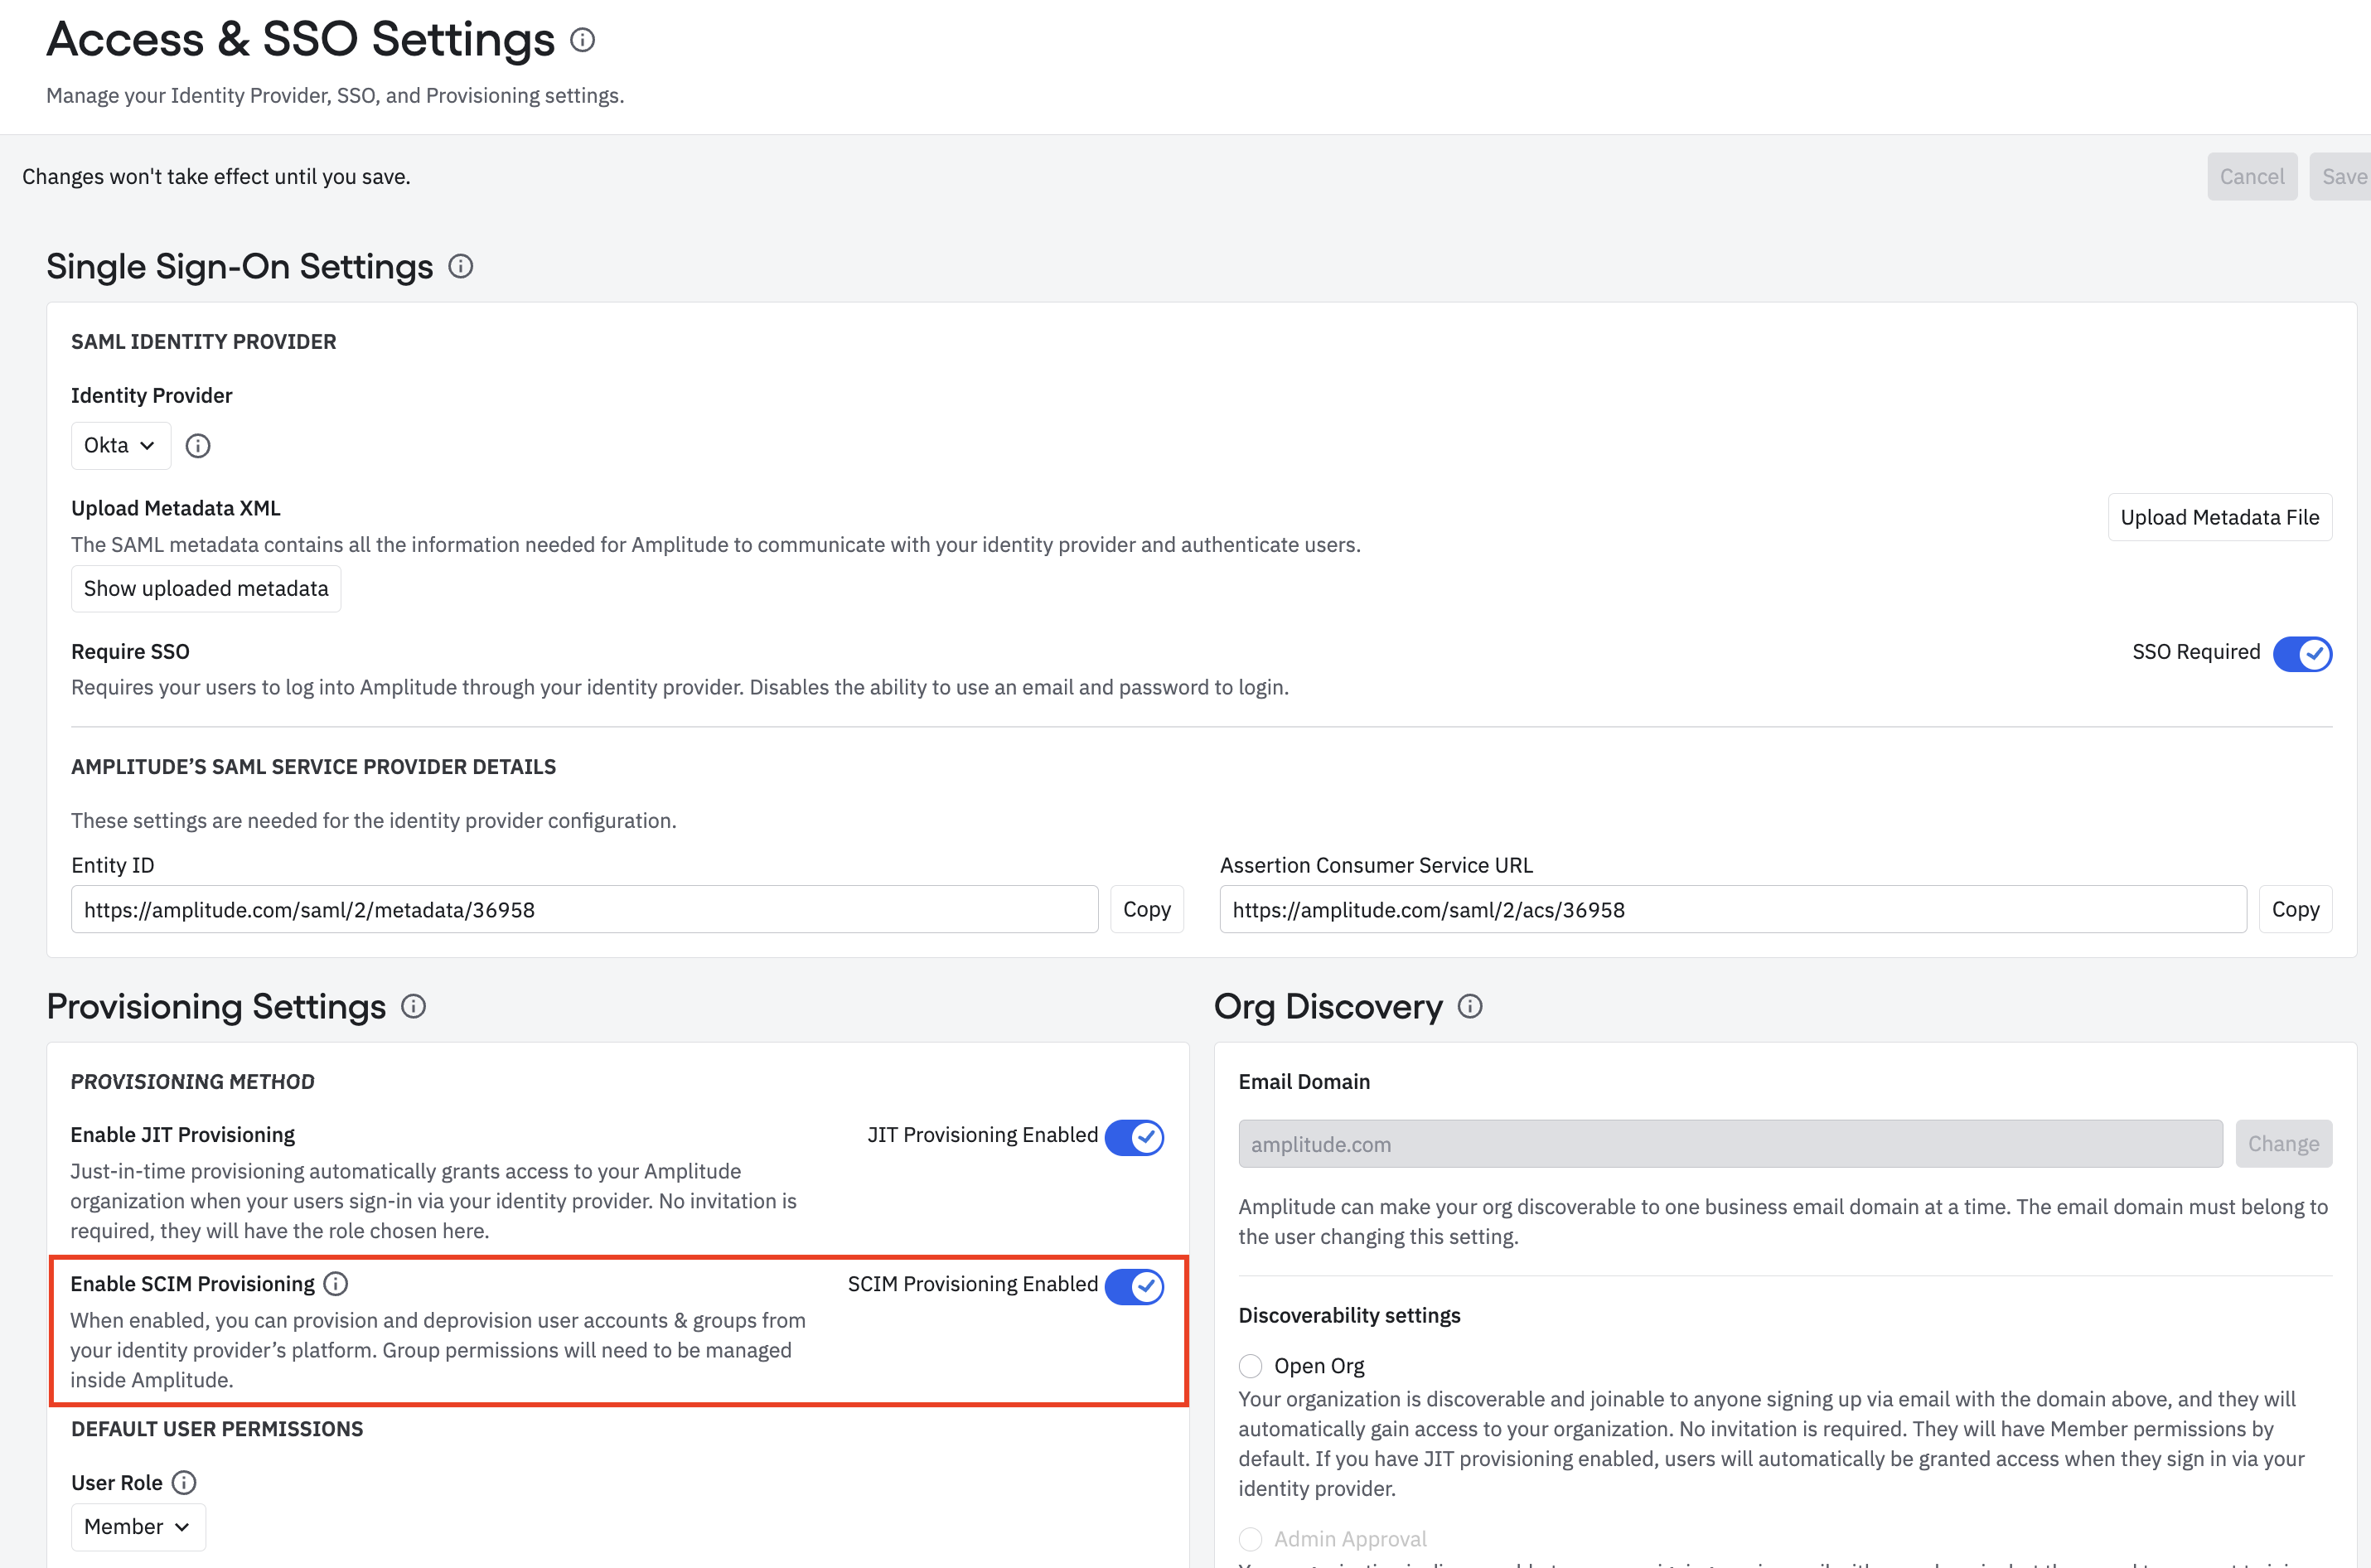Screen dimensions: 2371x1568
Task: Click info icon beside Okta identity provider dropdown
Action: pyautogui.click(x=198, y=446)
